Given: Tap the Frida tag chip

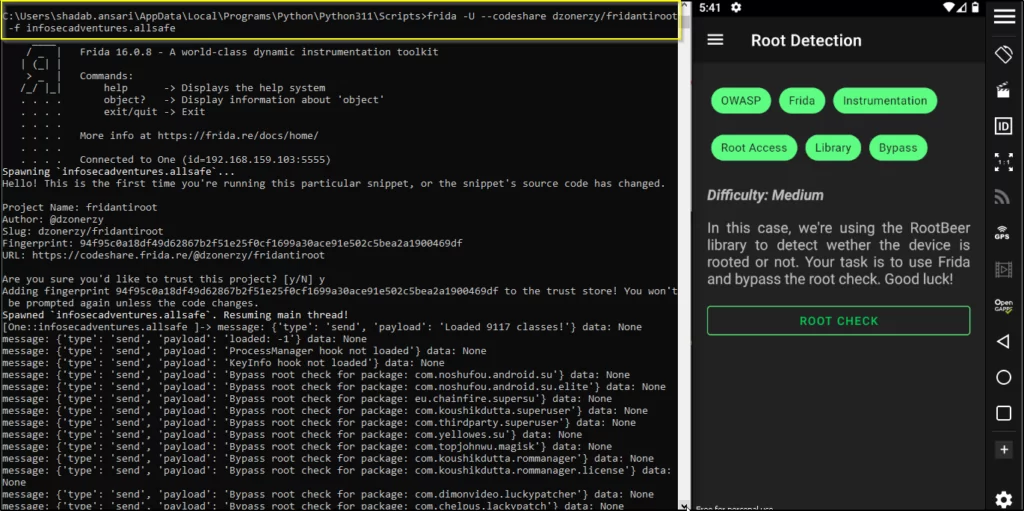Looking at the screenshot, I should coord(802,101).
